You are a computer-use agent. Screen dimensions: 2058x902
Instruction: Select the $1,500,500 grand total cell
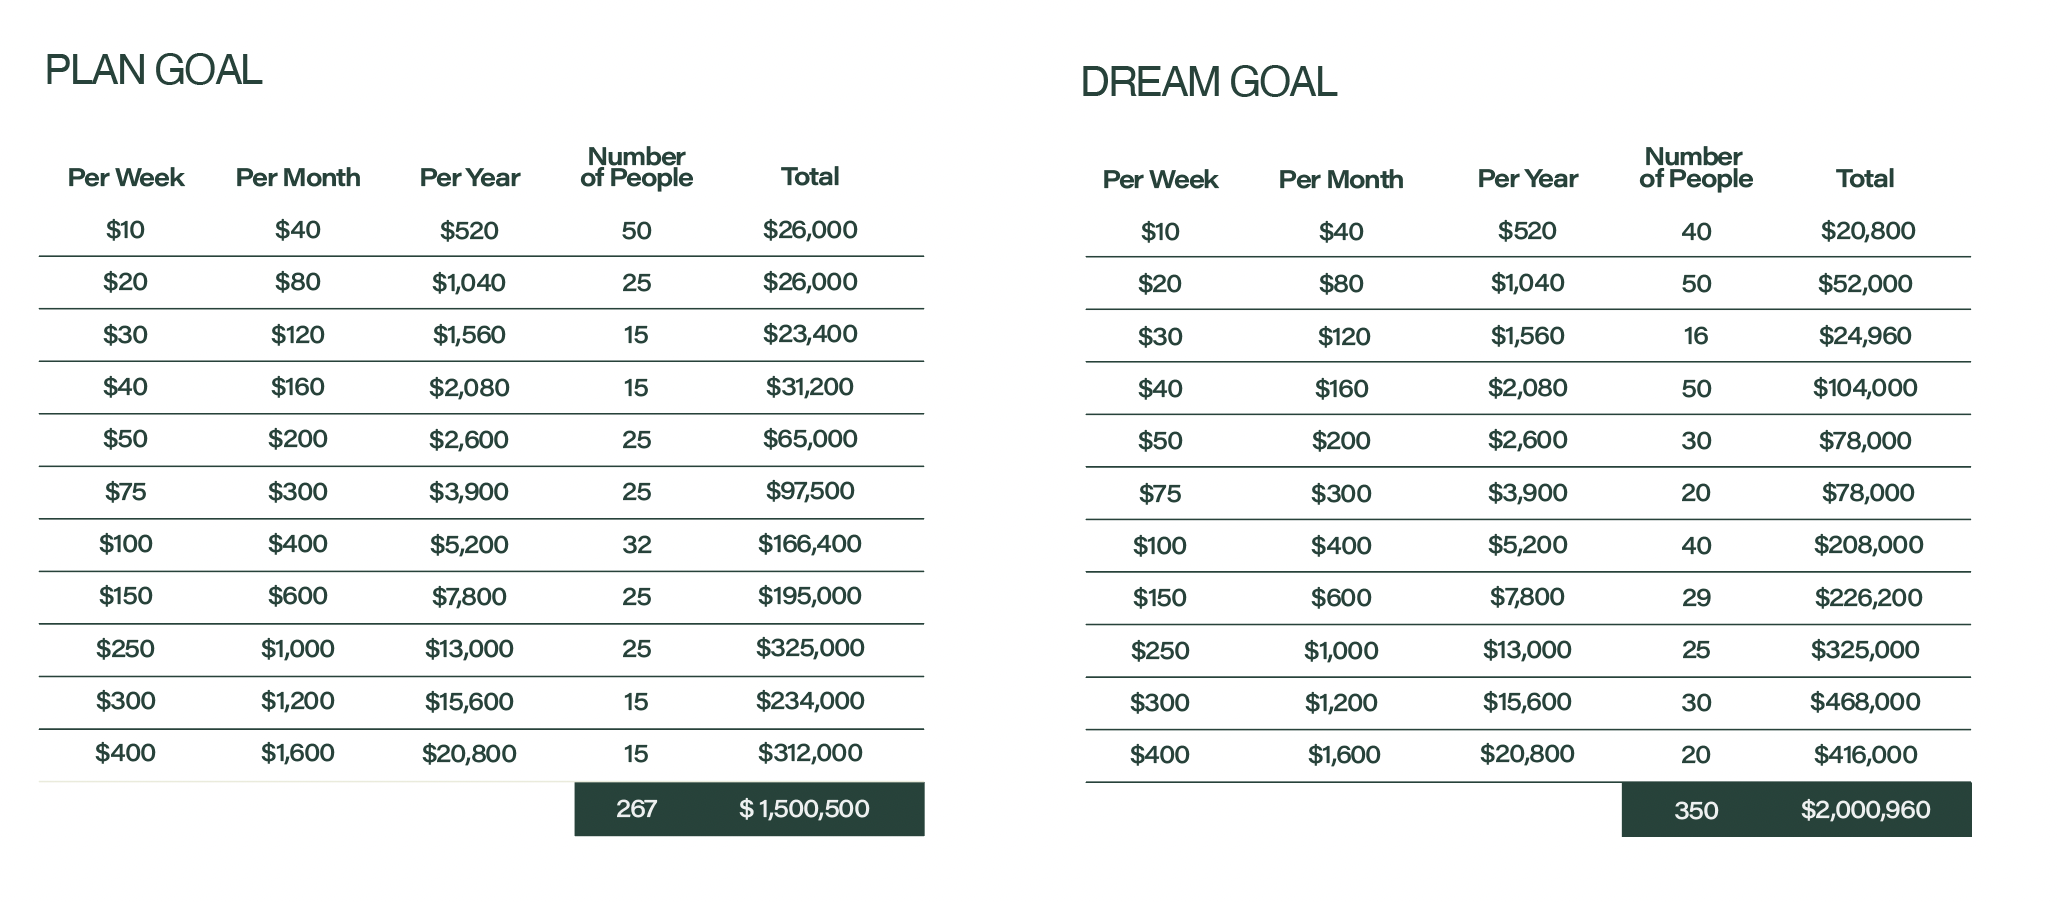tap(804, 809)
